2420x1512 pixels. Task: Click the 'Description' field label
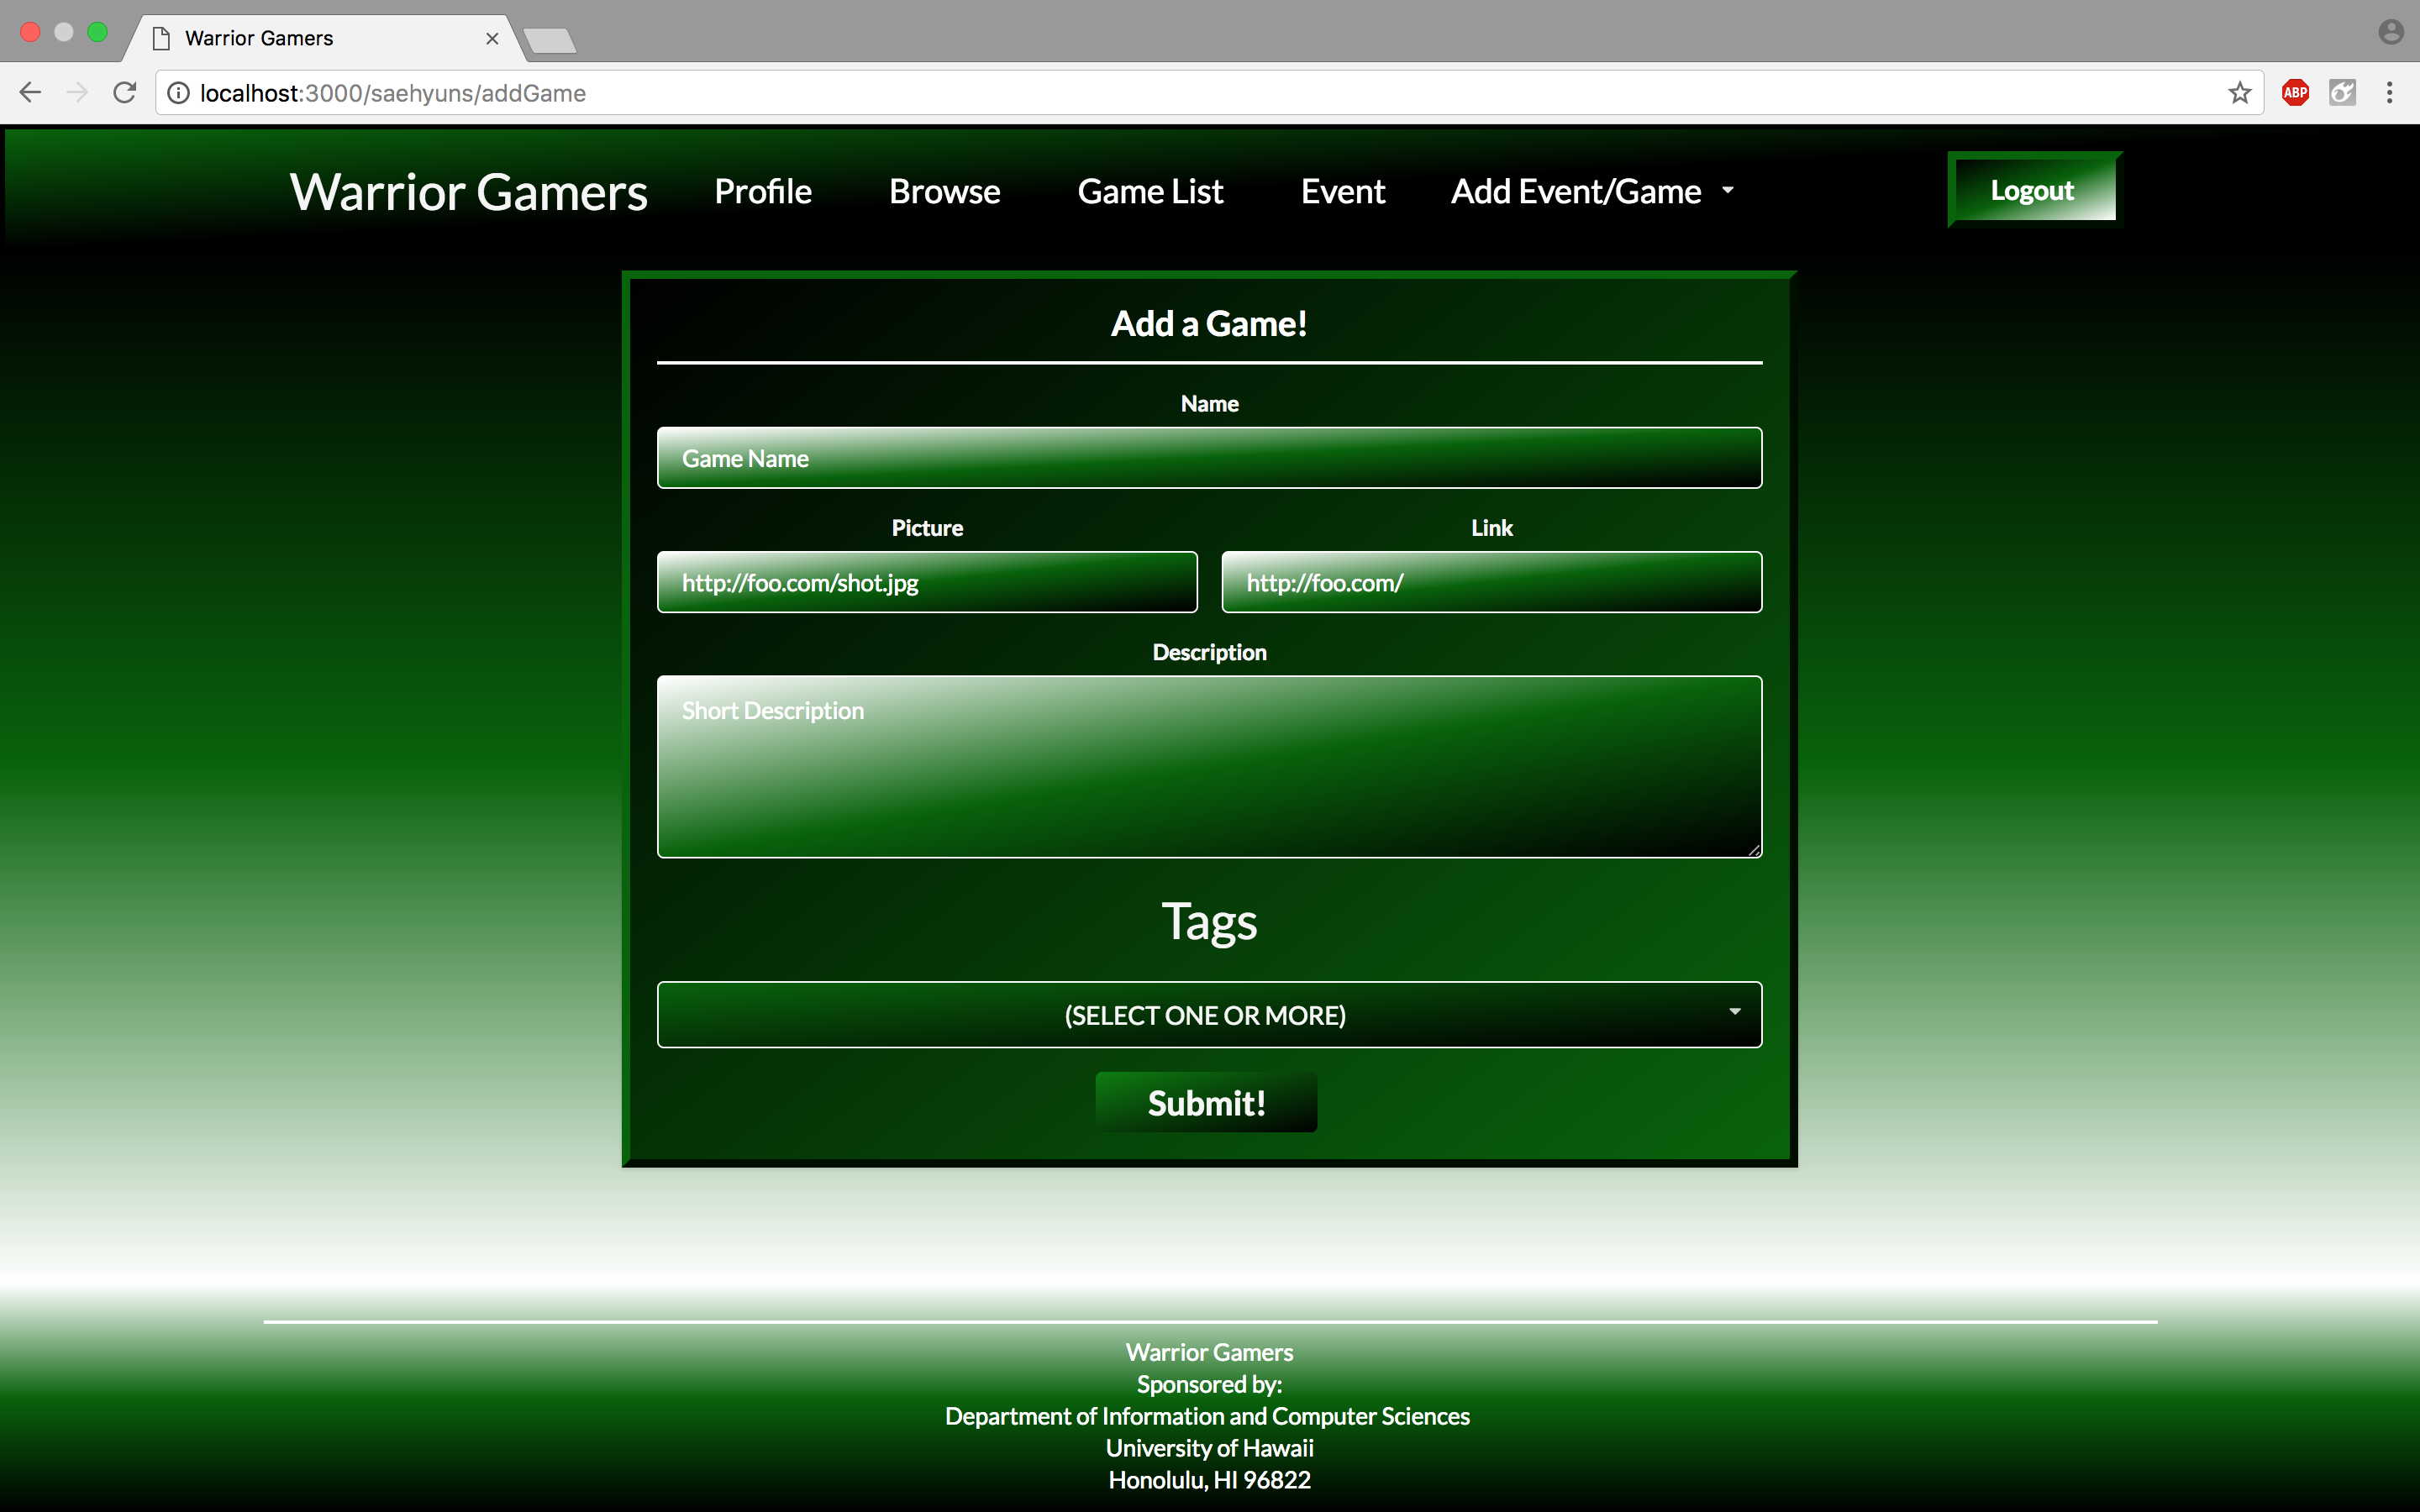tap(1209, 652)
